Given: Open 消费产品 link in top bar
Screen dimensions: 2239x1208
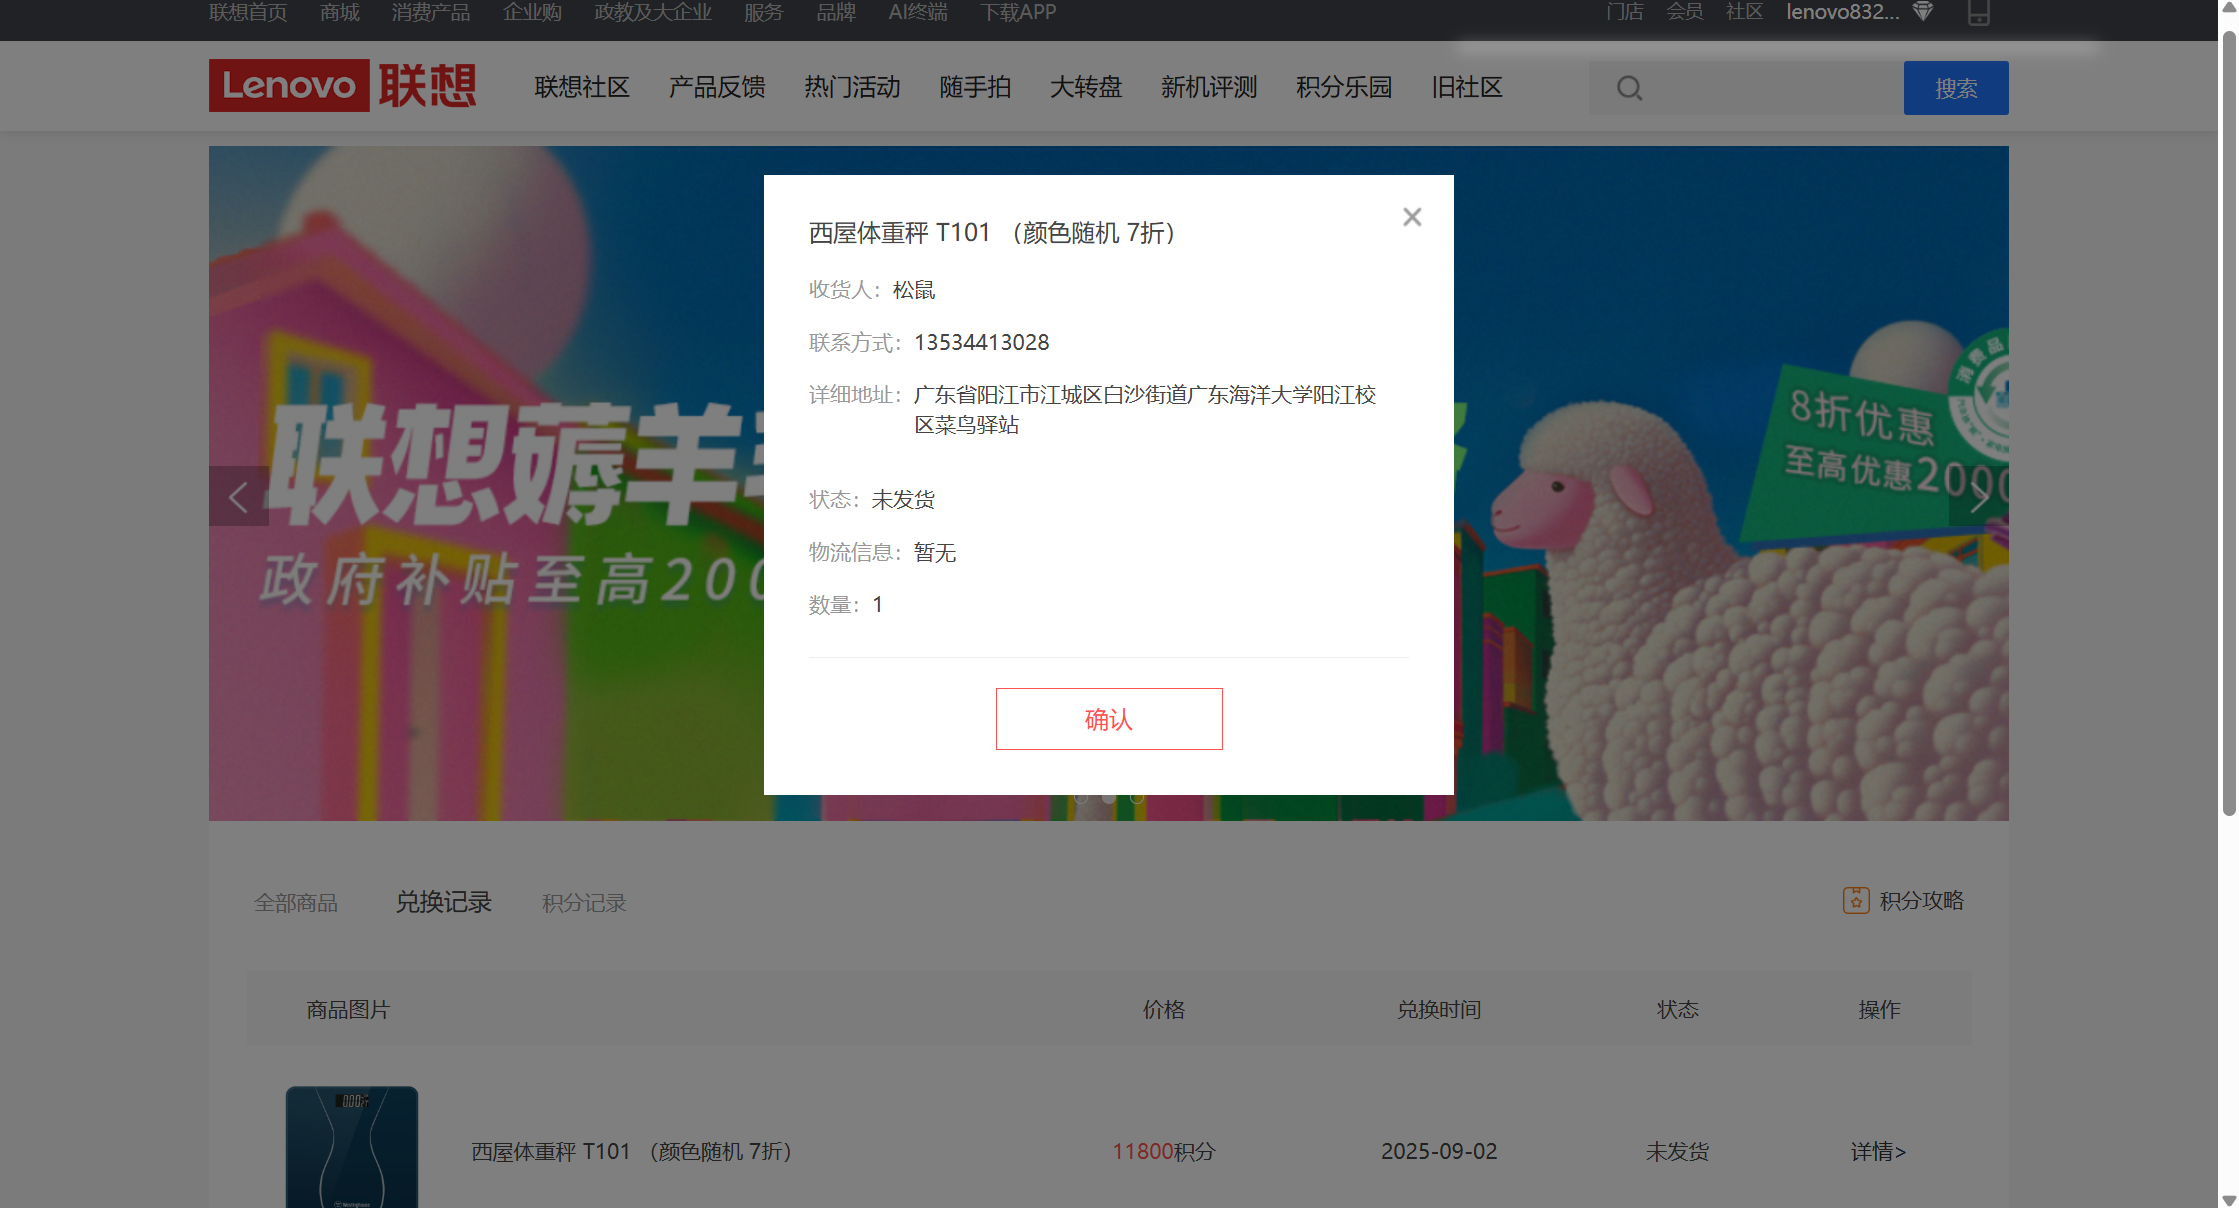Looking at the screenshot, I should (431, 12).
